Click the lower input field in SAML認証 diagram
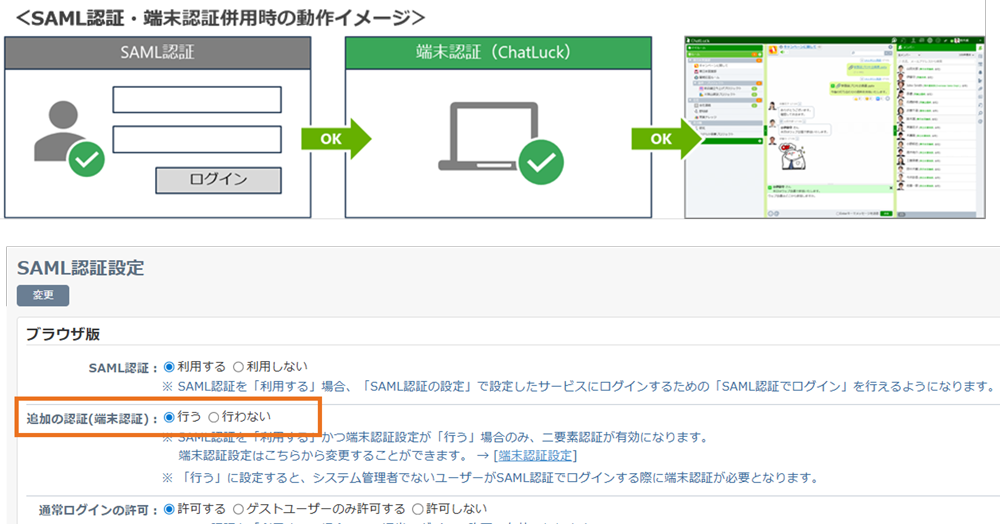Screen dimensions: 1000x524 (x=197, y=140)
